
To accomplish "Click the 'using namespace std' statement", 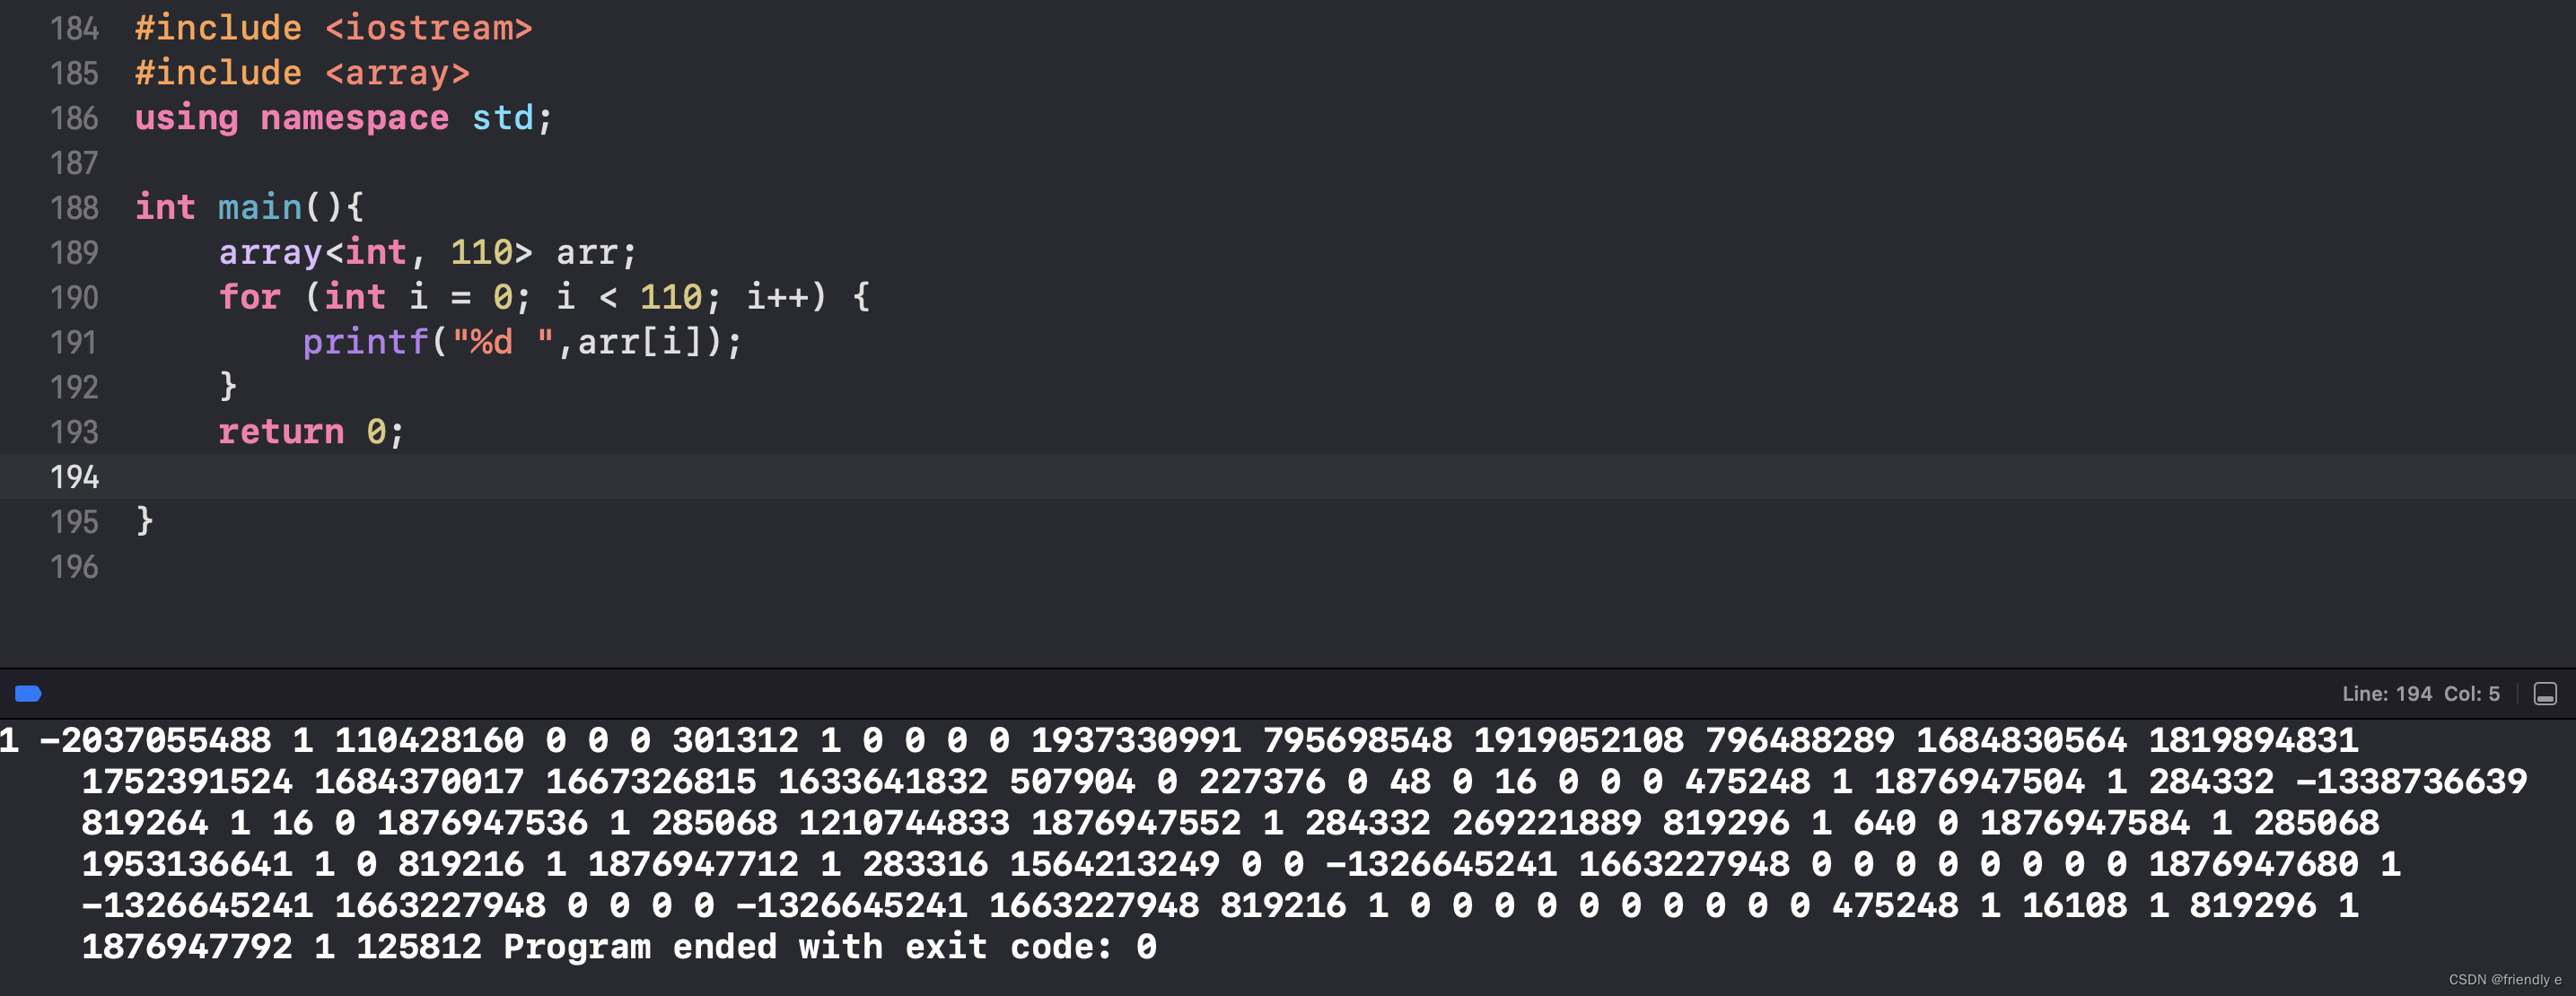I will tap(342, 118).
